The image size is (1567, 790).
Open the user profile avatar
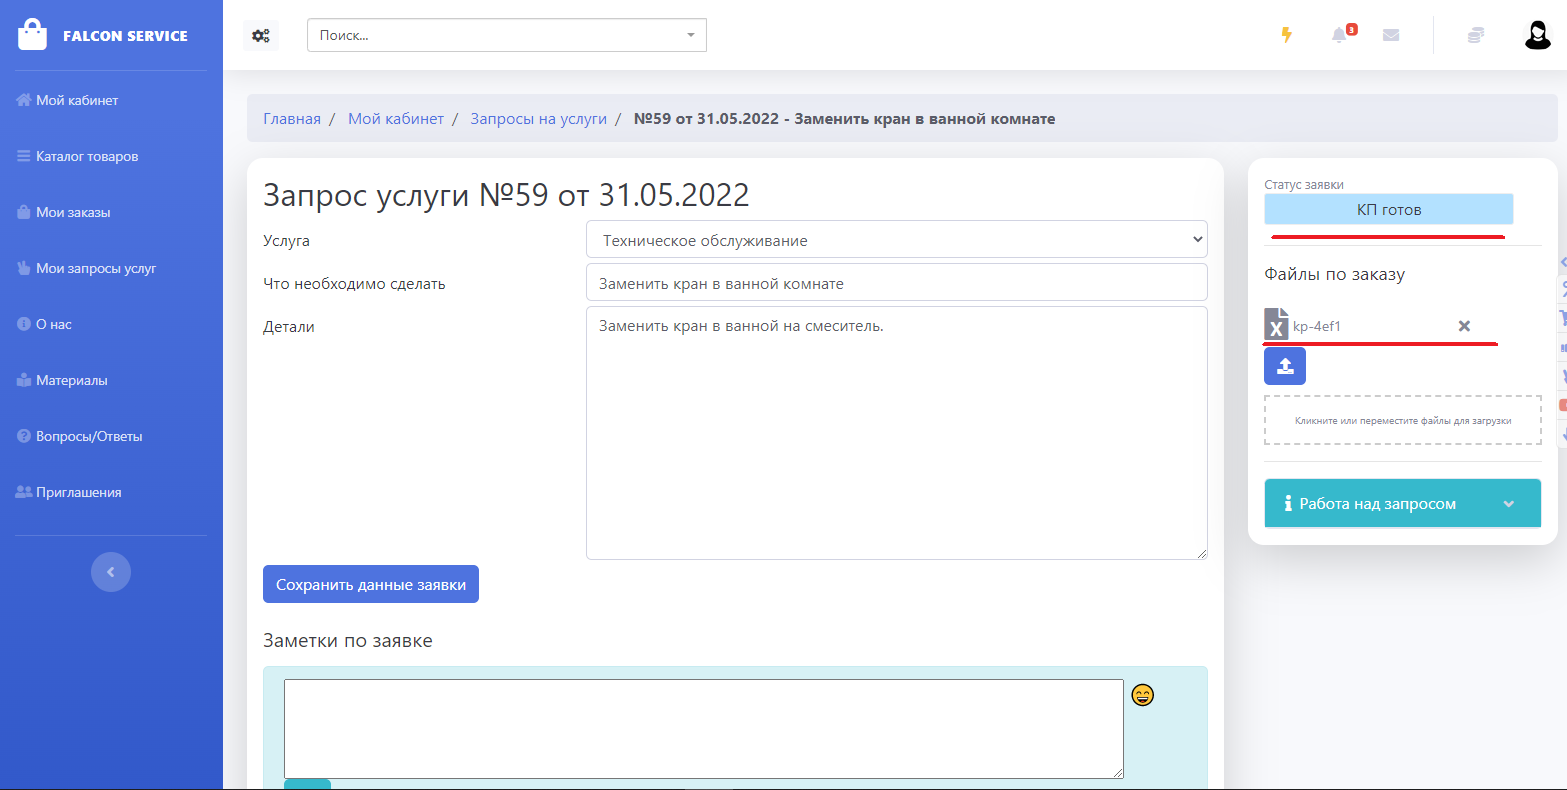pyautogui.click(x=1537, y=35)
